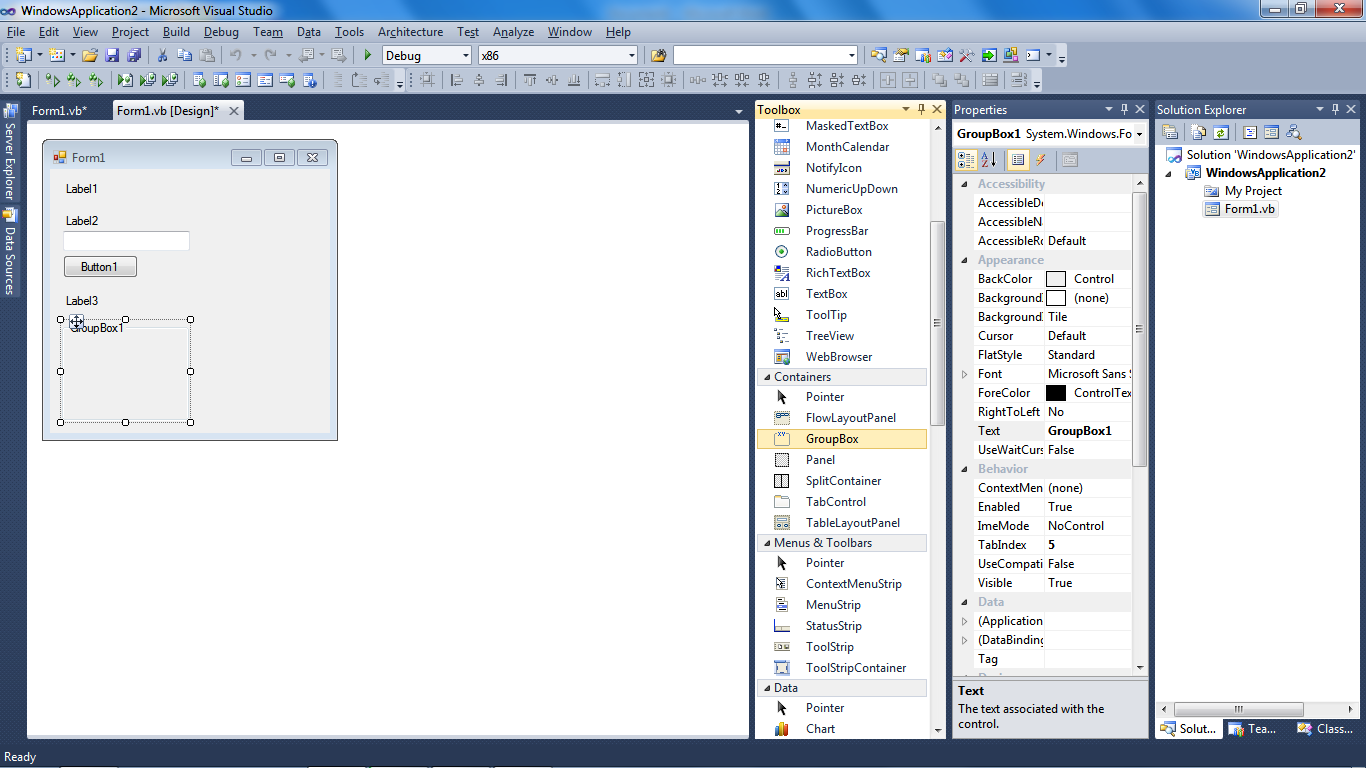Image resolution: width=1366 pixels, height=768 pixels.
Task: Click the ForeColor black color swatch
Action: tap(1056, 392)
